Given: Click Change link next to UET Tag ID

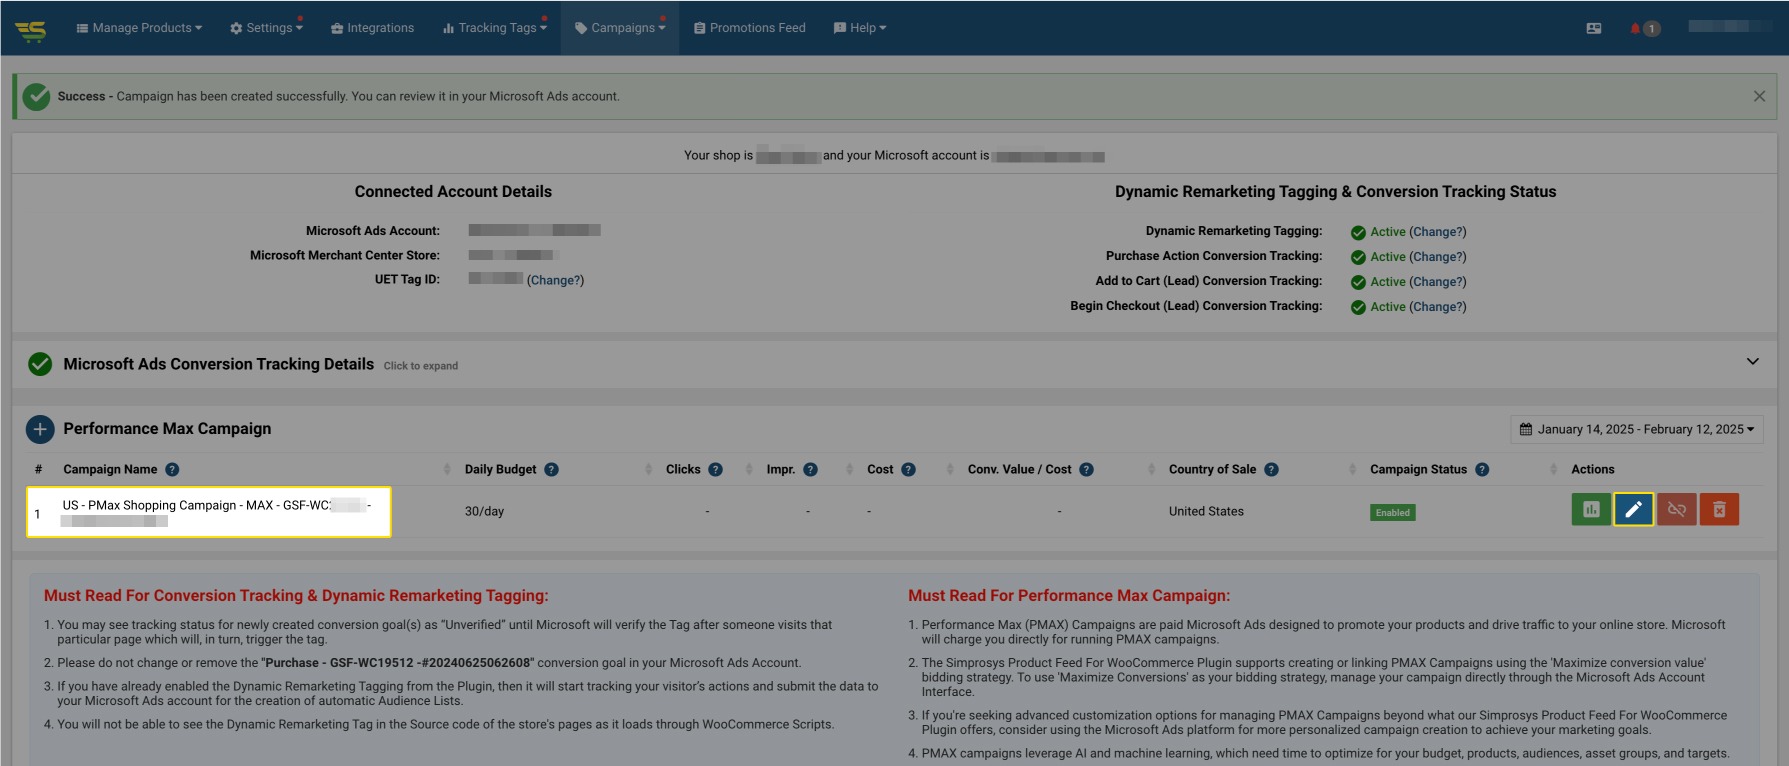Looking at the screenshot, I should coord(555,280).
